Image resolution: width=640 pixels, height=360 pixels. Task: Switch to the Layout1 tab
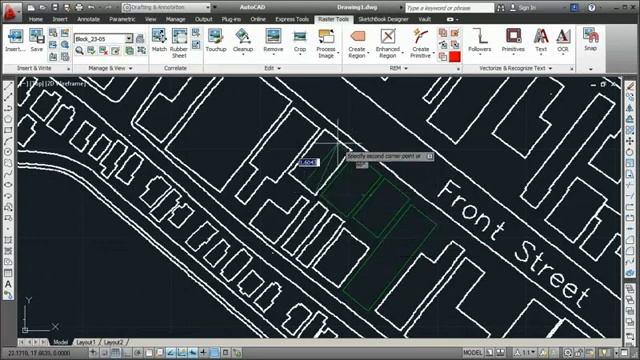coord(86,342)
